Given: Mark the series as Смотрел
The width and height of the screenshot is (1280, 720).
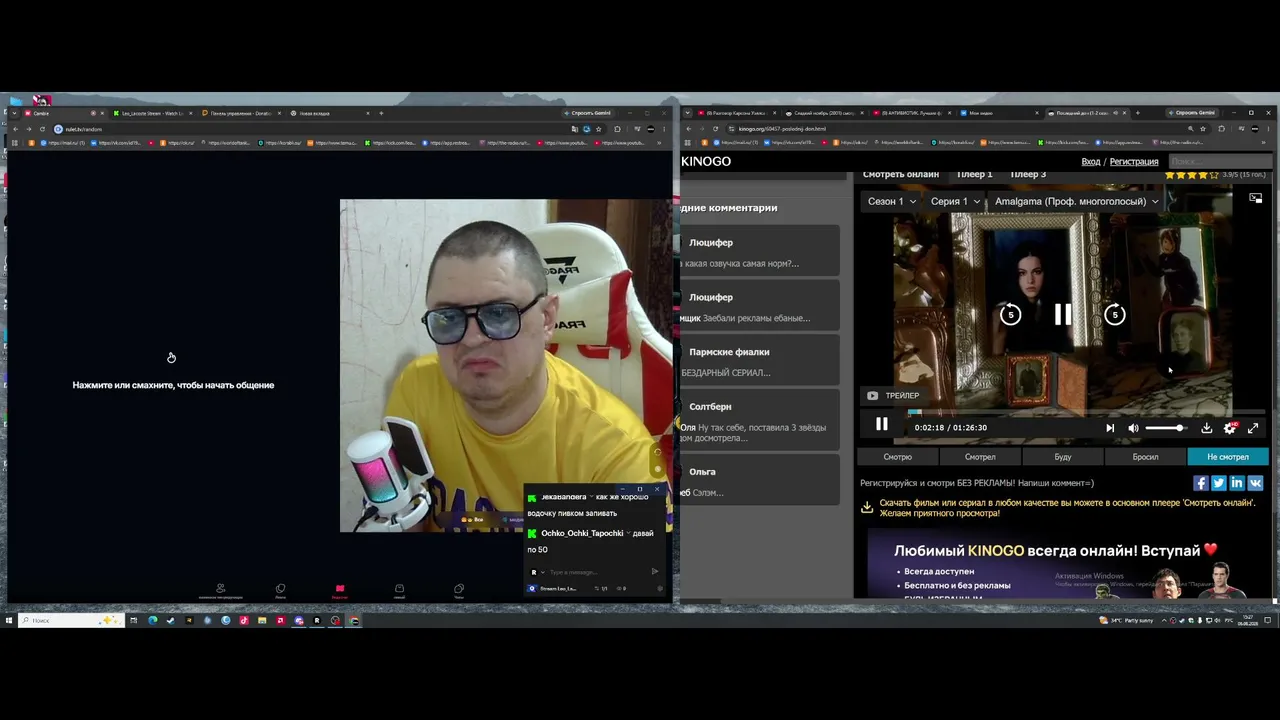Looking at the screenshot, I should tap(980, 457).
